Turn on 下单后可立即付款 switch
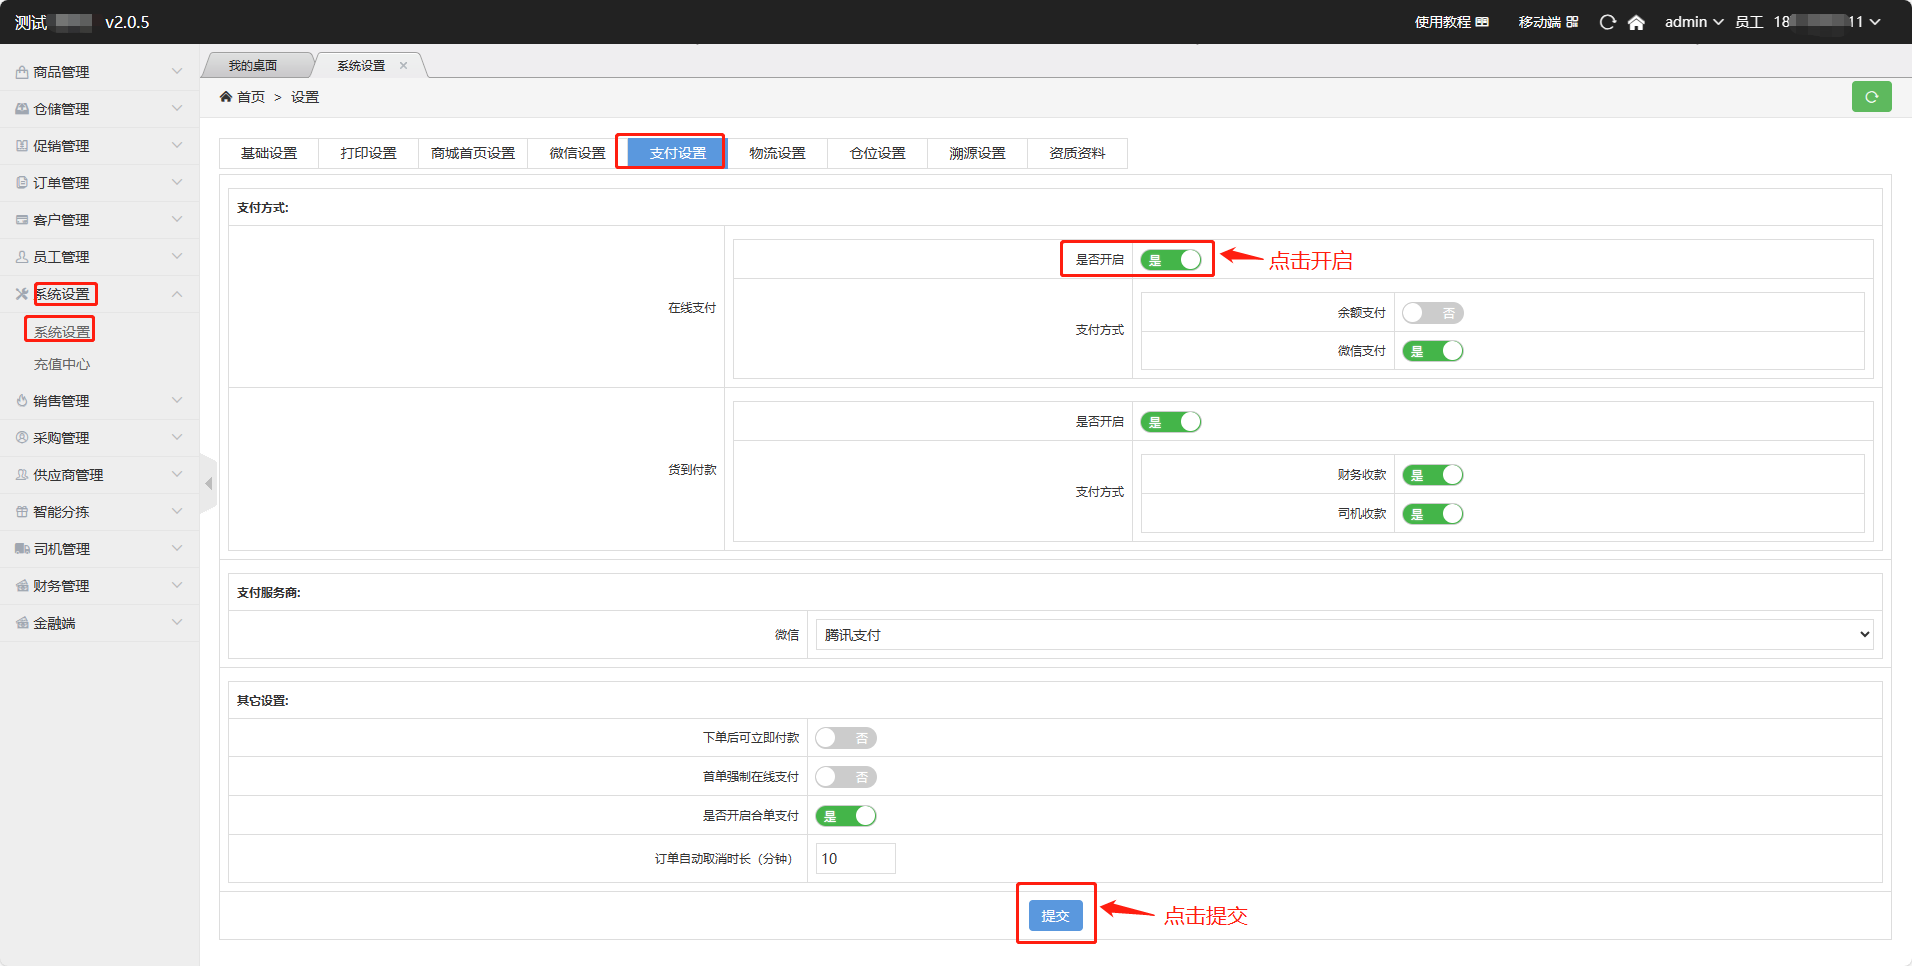The width and height of the screenshot is (1912, 966). 845,738
